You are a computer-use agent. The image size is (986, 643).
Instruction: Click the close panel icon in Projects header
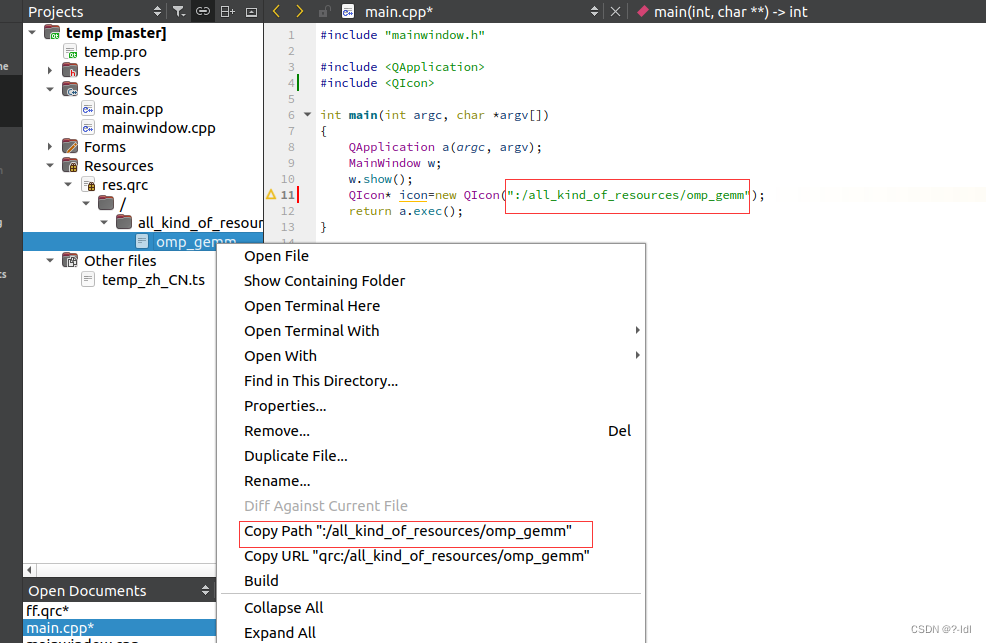(251, 11)
